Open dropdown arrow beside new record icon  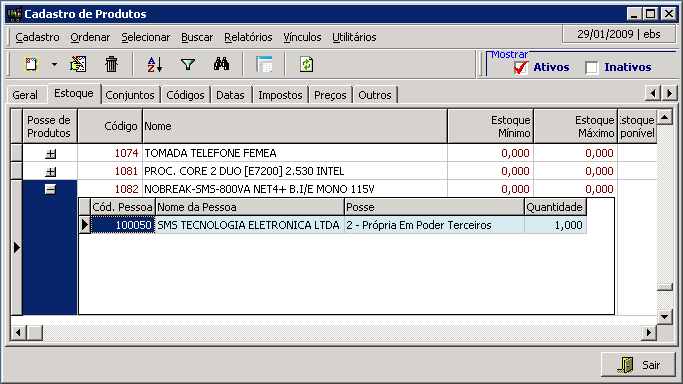[x=54, y=64]
